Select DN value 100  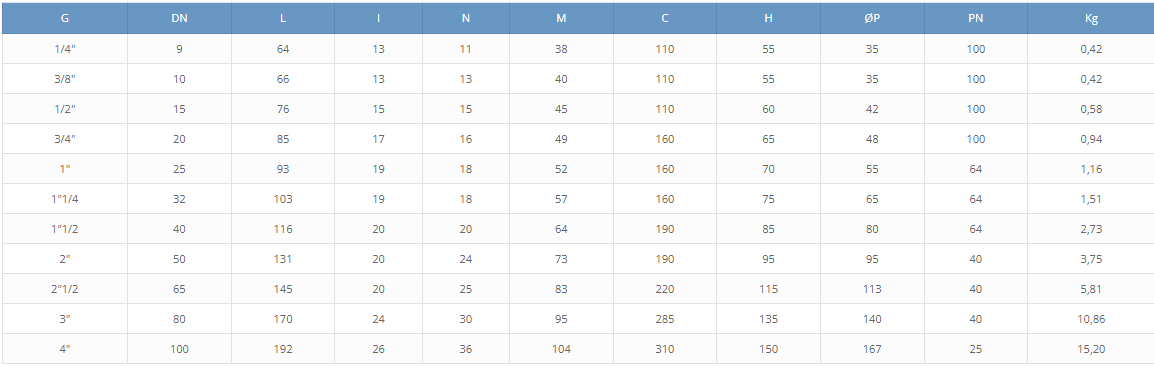[x=180, y=349]
